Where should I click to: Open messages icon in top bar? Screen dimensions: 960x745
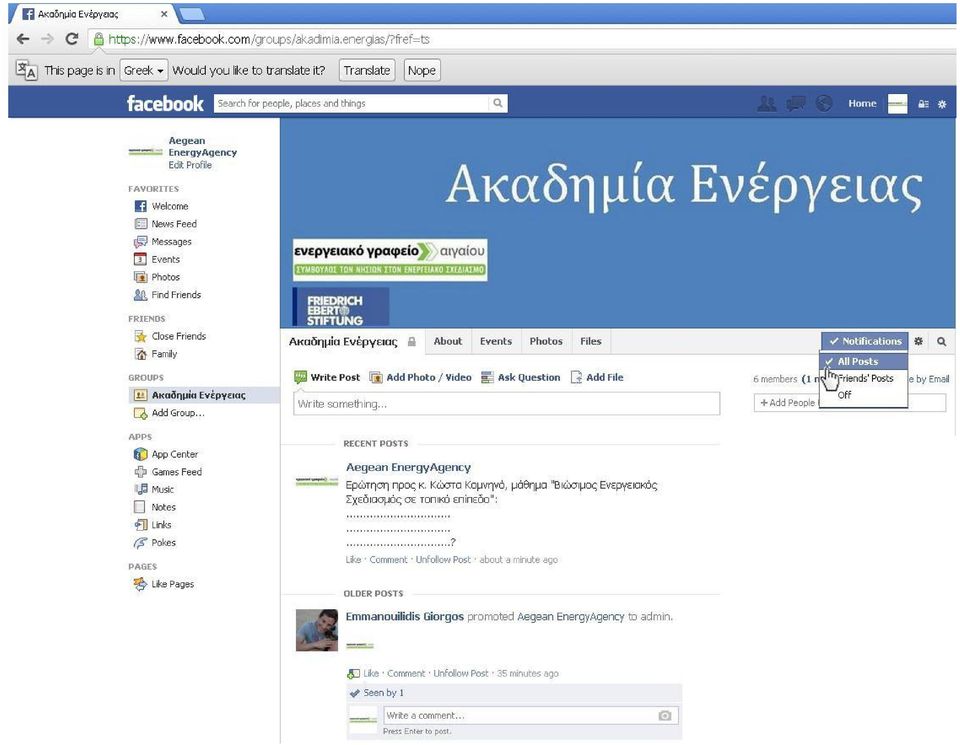click(x=795, y=103)
